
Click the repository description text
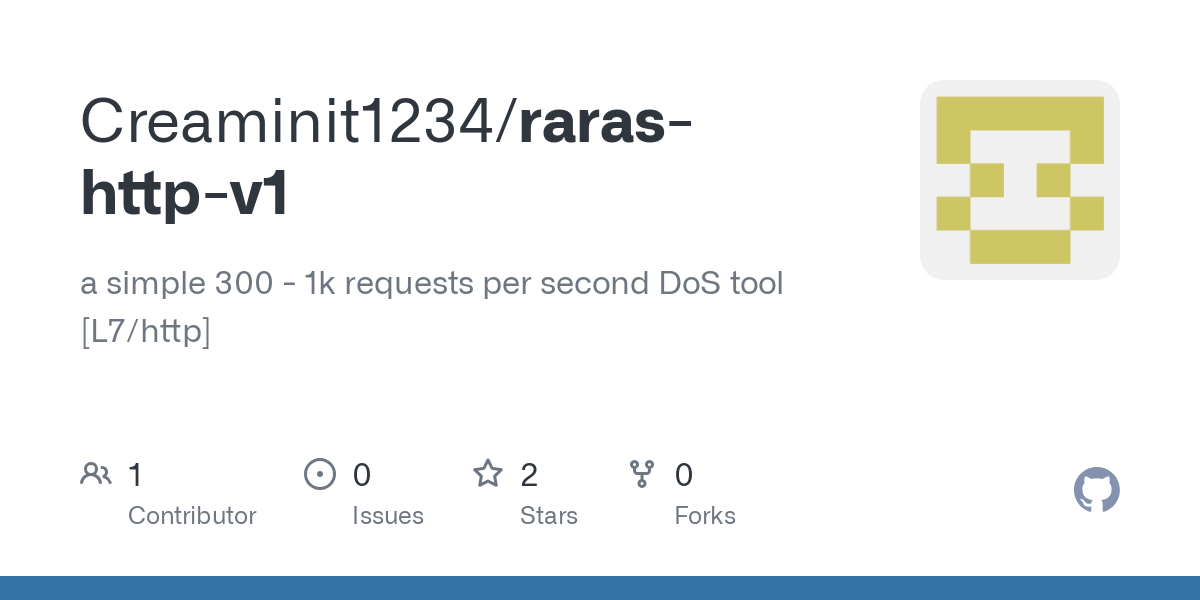tap(431, 284)
